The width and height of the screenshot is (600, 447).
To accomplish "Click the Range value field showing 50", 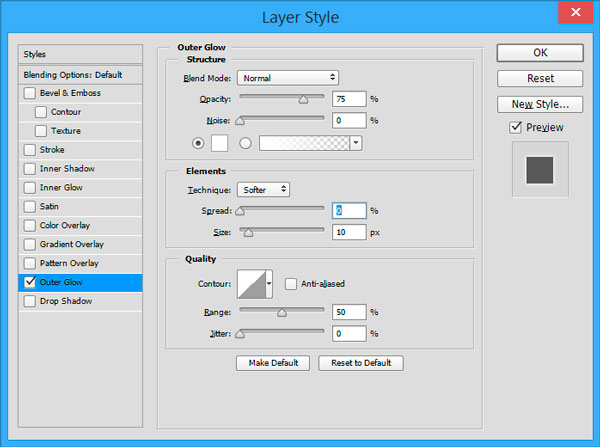I will pos(349,312).
